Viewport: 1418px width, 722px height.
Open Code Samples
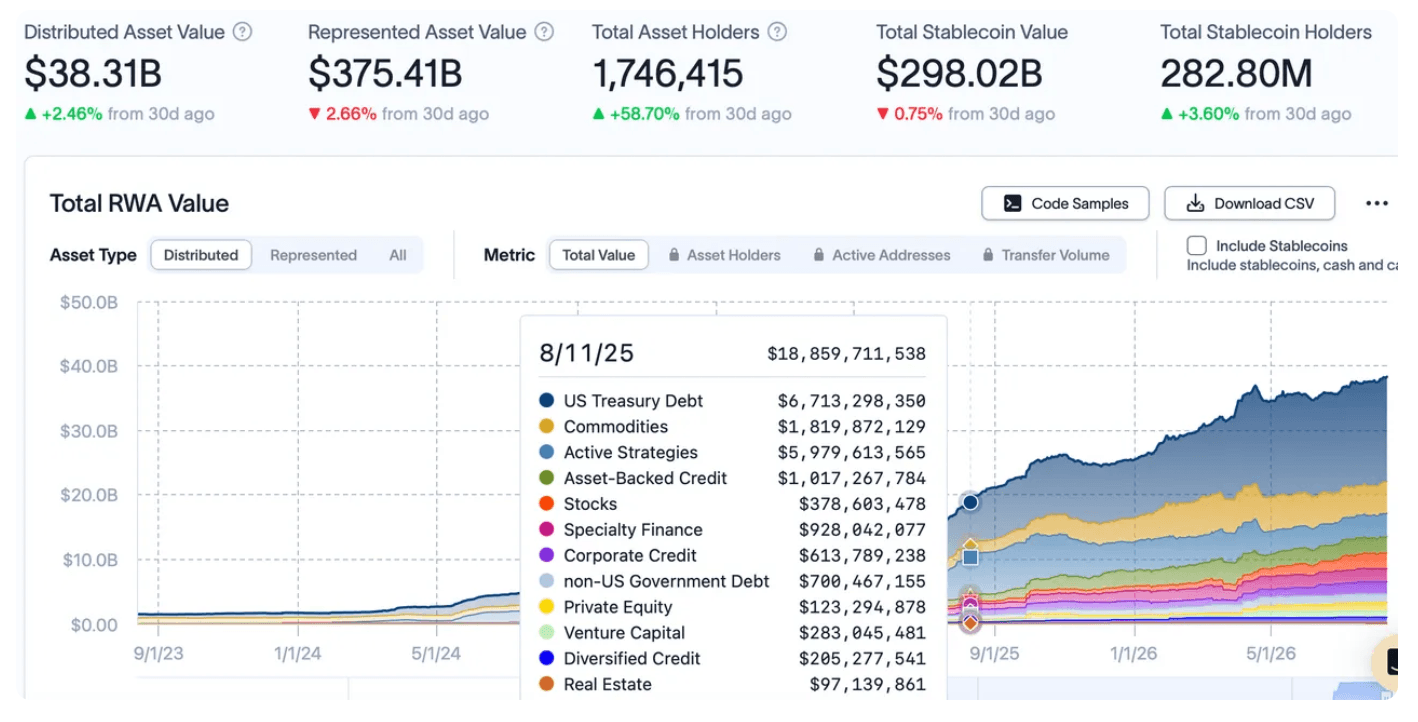[x=1066, y=203]
